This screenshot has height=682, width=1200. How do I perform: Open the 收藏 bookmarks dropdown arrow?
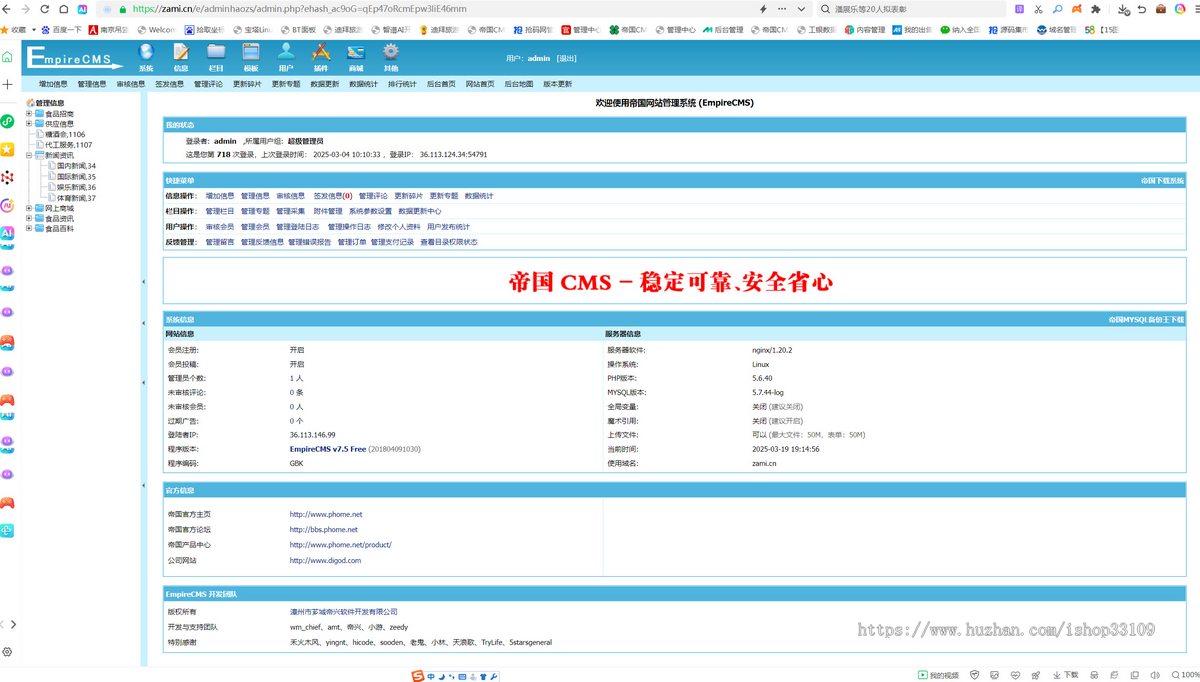[x=34, y=30]
